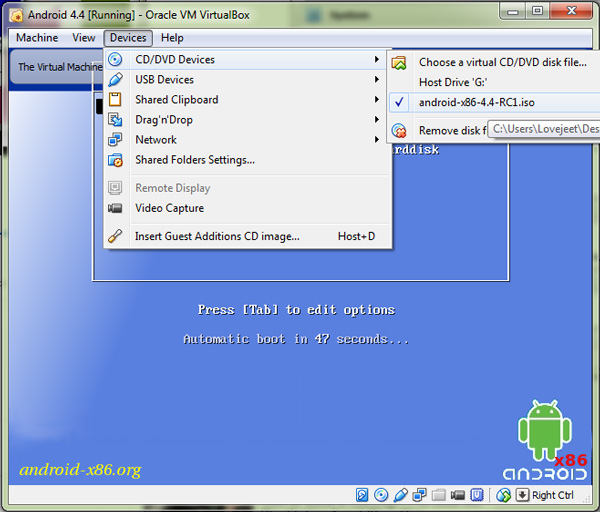Select Network menu entry
Screen dimensions: 600x512
pyautogui.click(x=248, y=140)
